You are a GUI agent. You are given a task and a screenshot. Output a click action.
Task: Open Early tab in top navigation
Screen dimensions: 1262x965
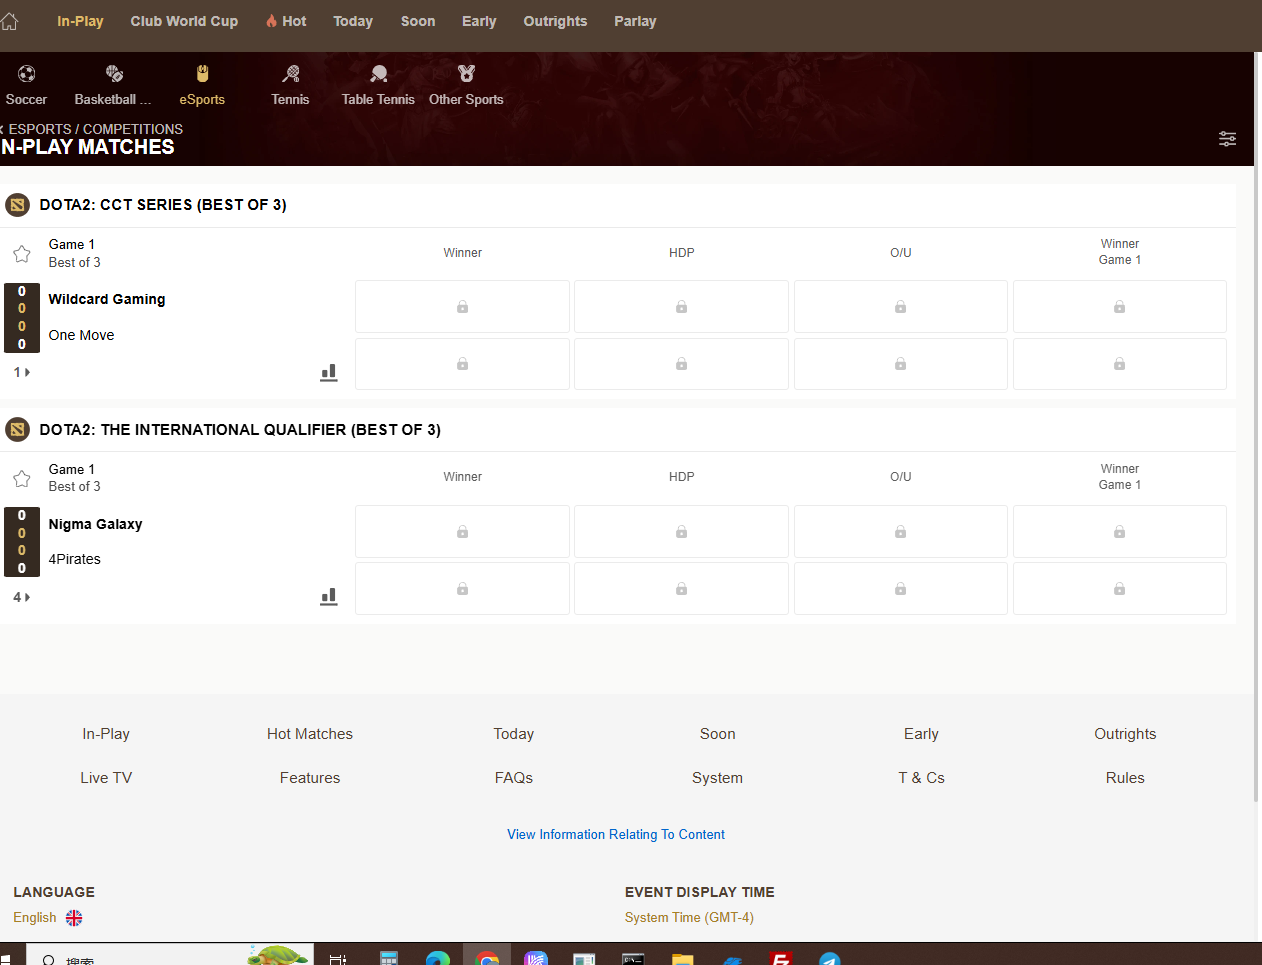pyautogui.click(x=479, y=21)
